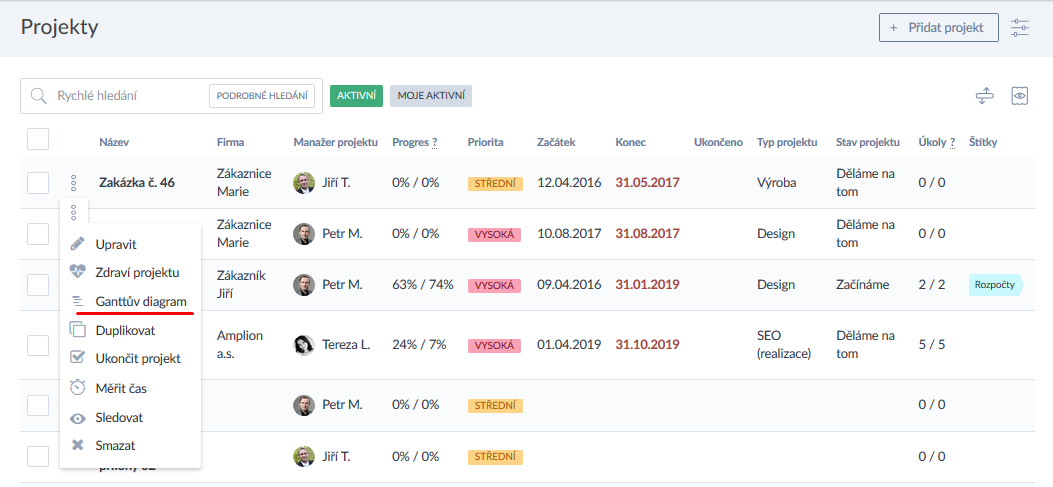The image size is (1053, 487).
Task: Open the filter settings sliders icon
Action: click(x=1020, y=28)
